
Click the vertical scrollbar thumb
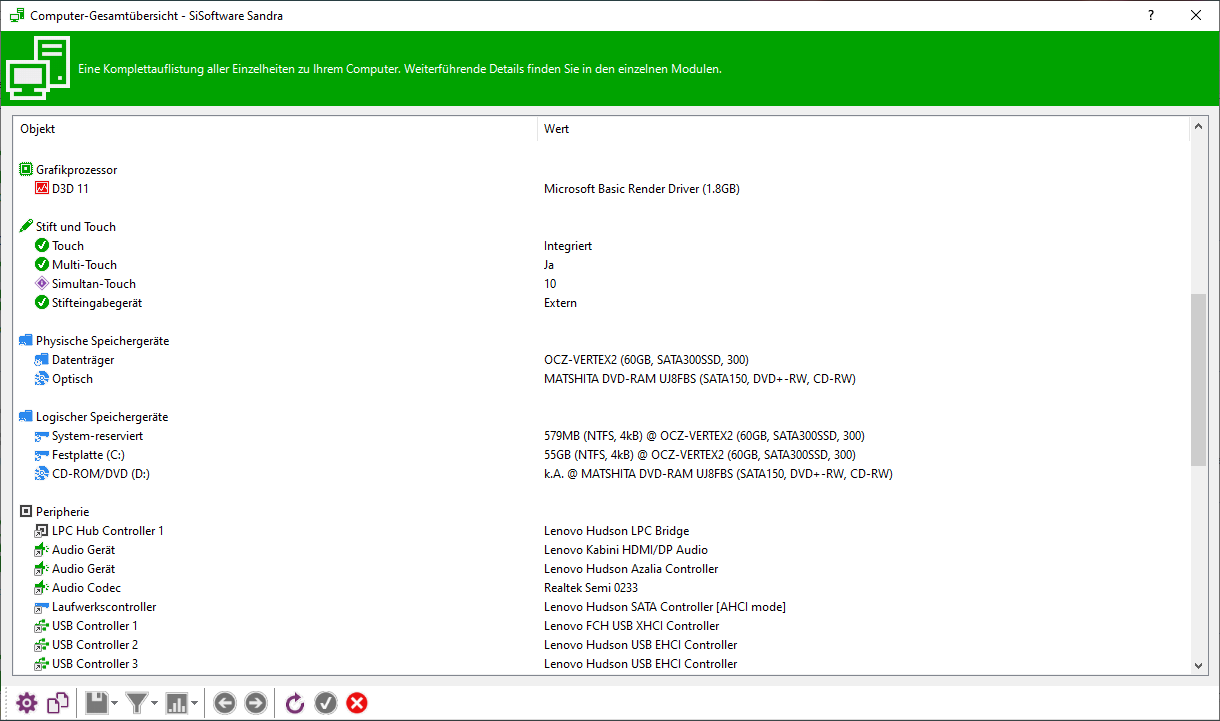coord(1199,380)
